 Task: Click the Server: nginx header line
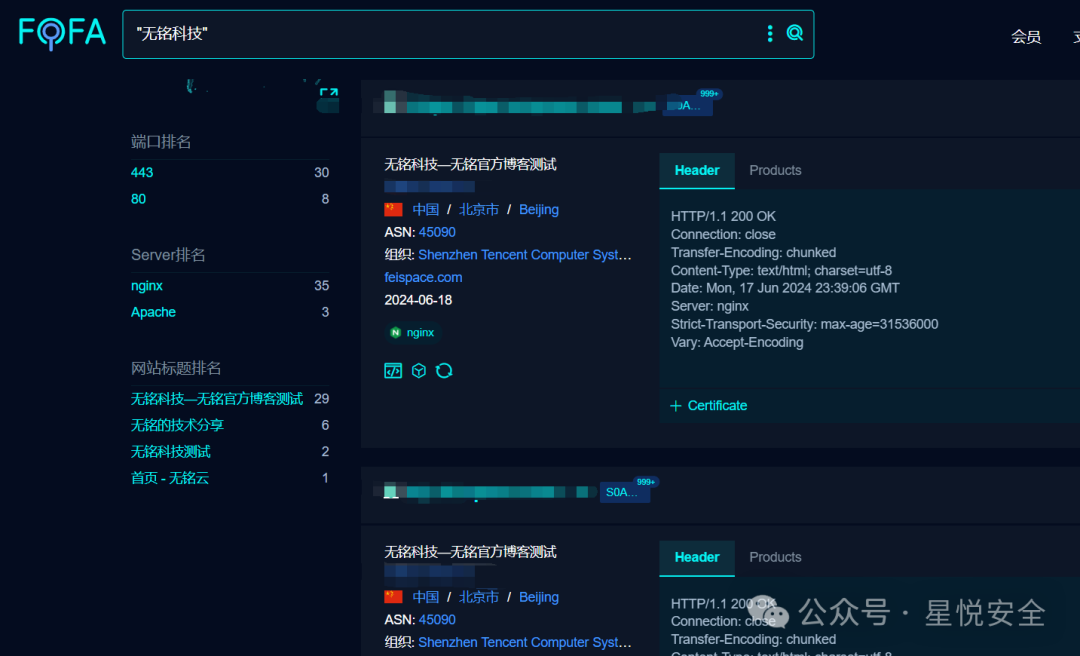(709, 306)
